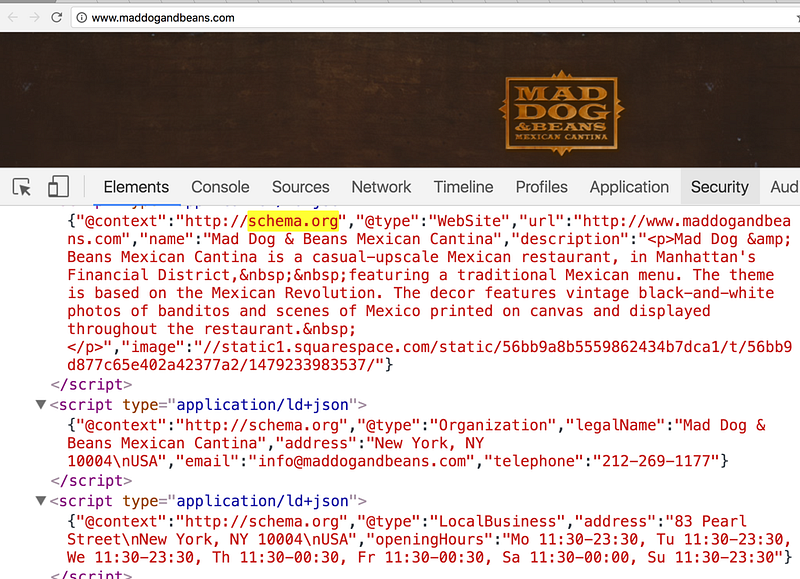Viewport: 800px width, 579px height.
Task: Open the Sources tab
Action: (x=300, y=187)
